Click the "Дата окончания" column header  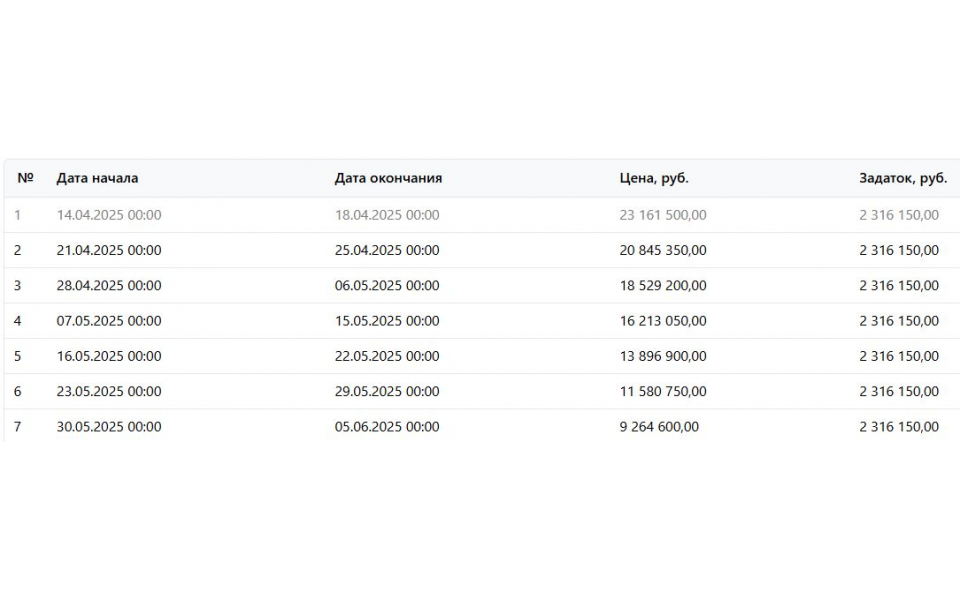tap(388, 178)
